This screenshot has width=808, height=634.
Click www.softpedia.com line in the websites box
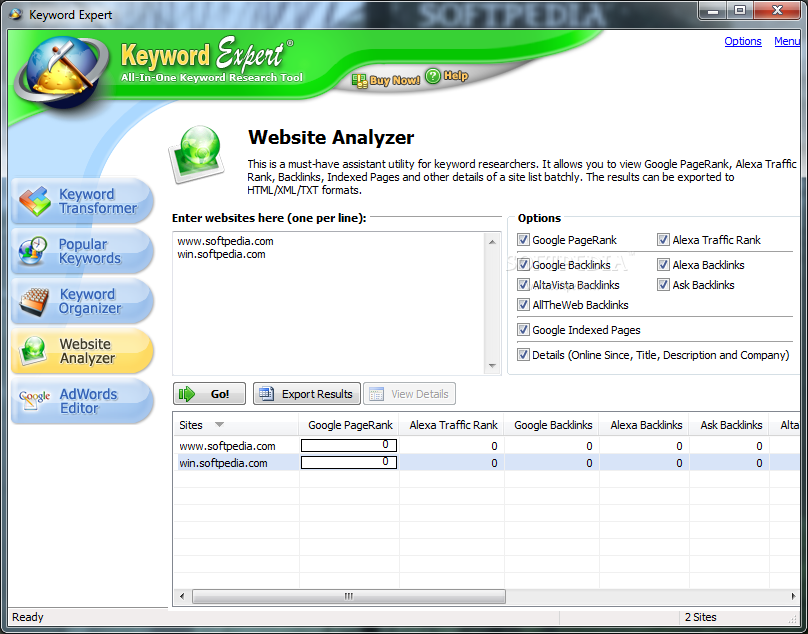[225, 241]
